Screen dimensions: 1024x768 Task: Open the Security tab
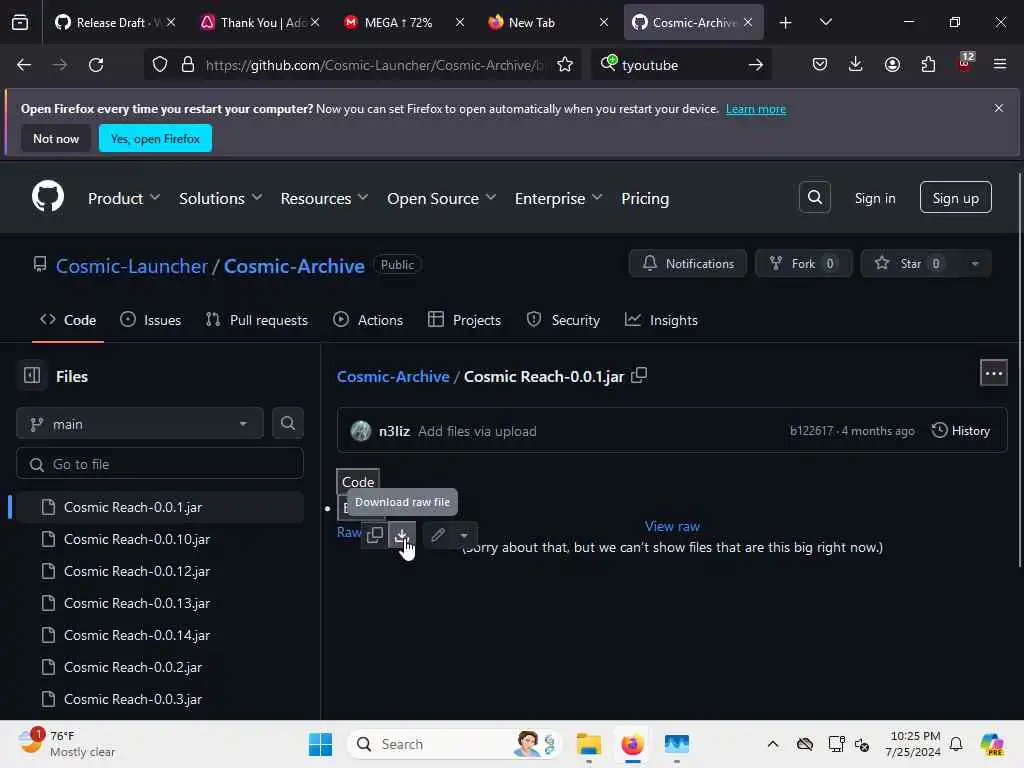tap(563, 320)
